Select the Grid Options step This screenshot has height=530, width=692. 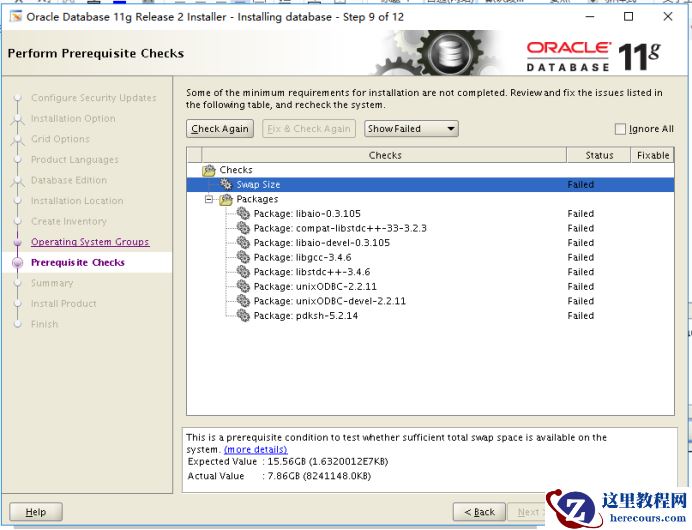click(60, 139)
